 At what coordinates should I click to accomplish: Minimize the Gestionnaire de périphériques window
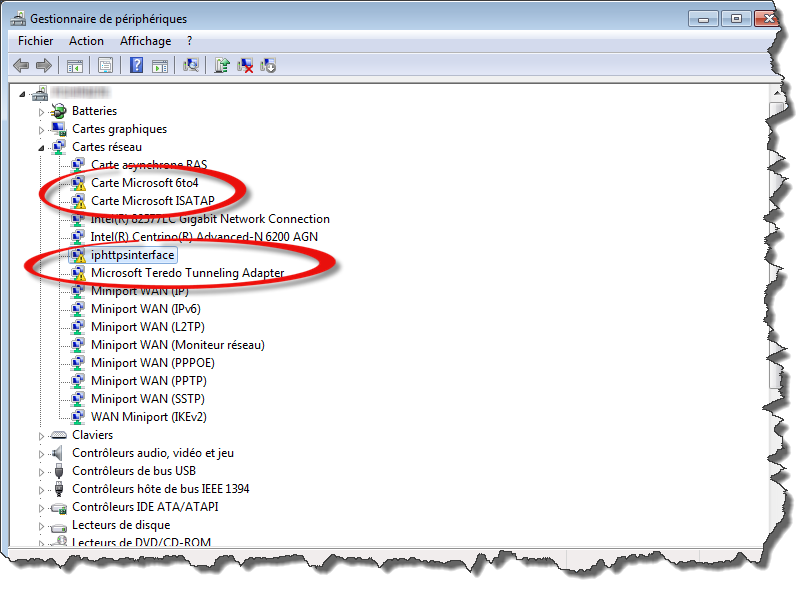(x=704, y=19)
